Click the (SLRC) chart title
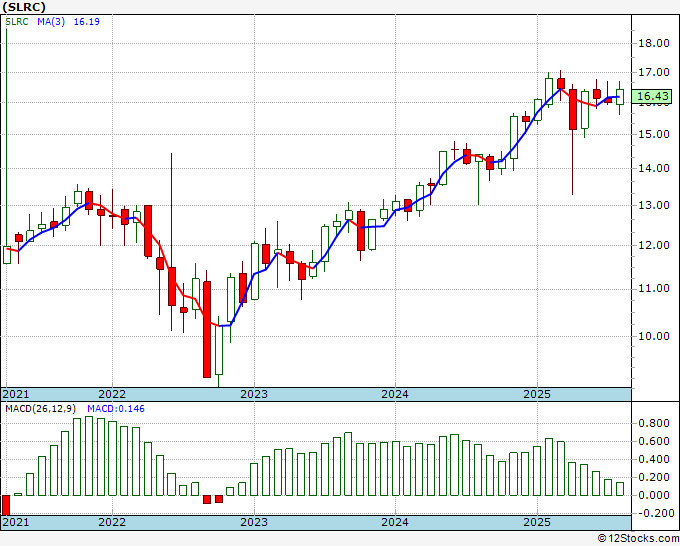Image resolution: width=680 pixels, height=546 pixels. 24,7
